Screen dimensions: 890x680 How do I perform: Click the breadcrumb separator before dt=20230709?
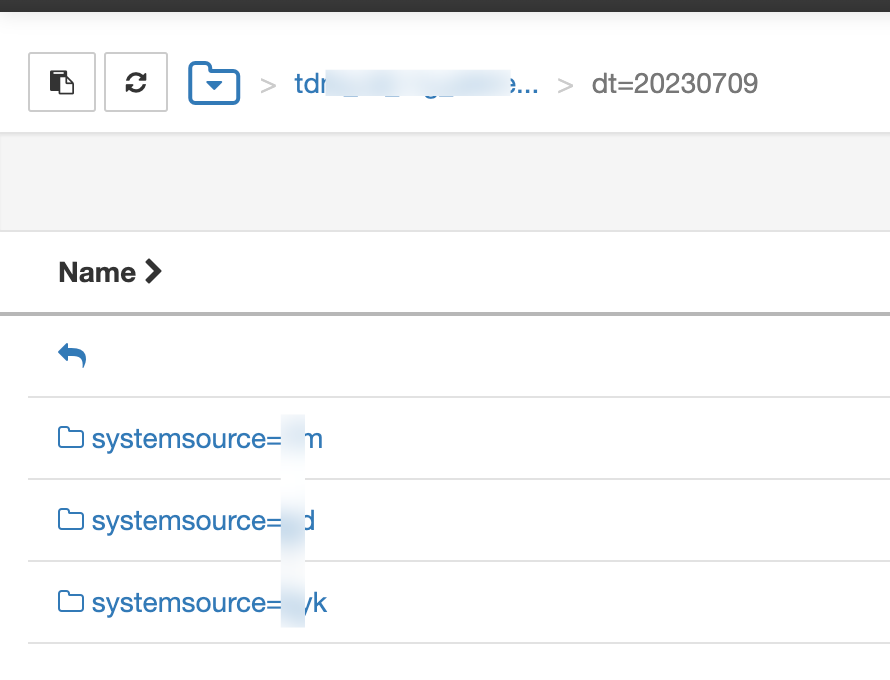(566, 85)
